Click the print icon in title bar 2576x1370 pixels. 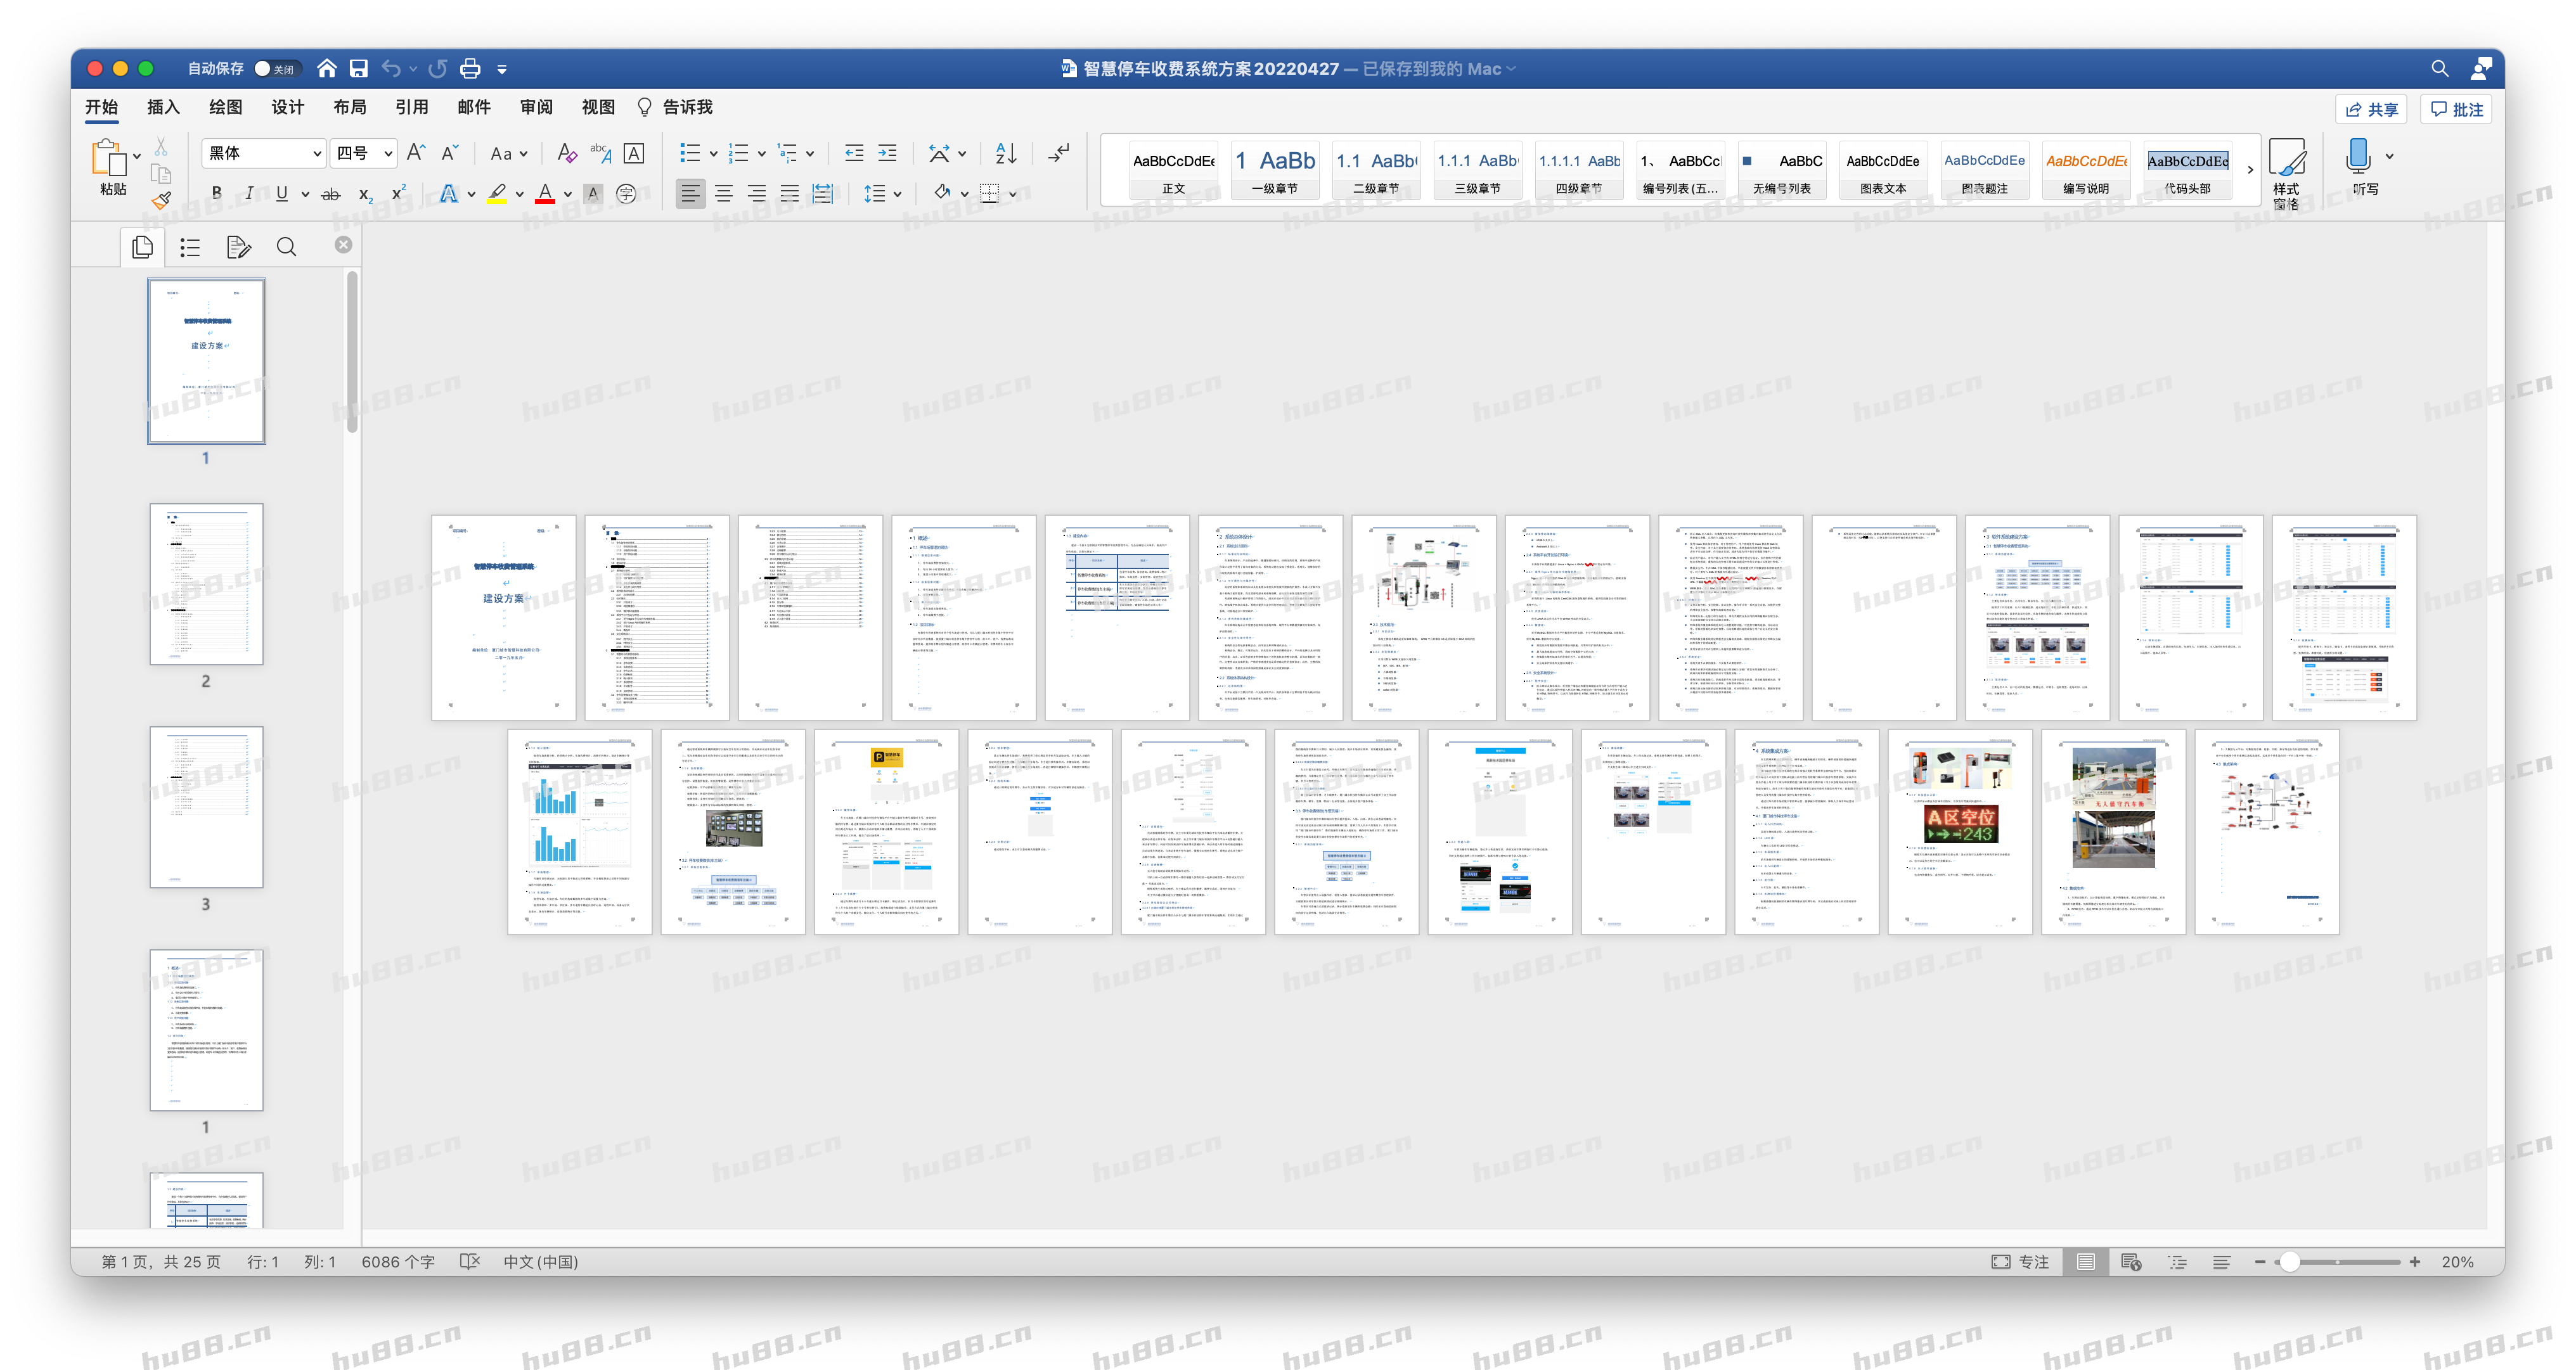coord(470,69)
